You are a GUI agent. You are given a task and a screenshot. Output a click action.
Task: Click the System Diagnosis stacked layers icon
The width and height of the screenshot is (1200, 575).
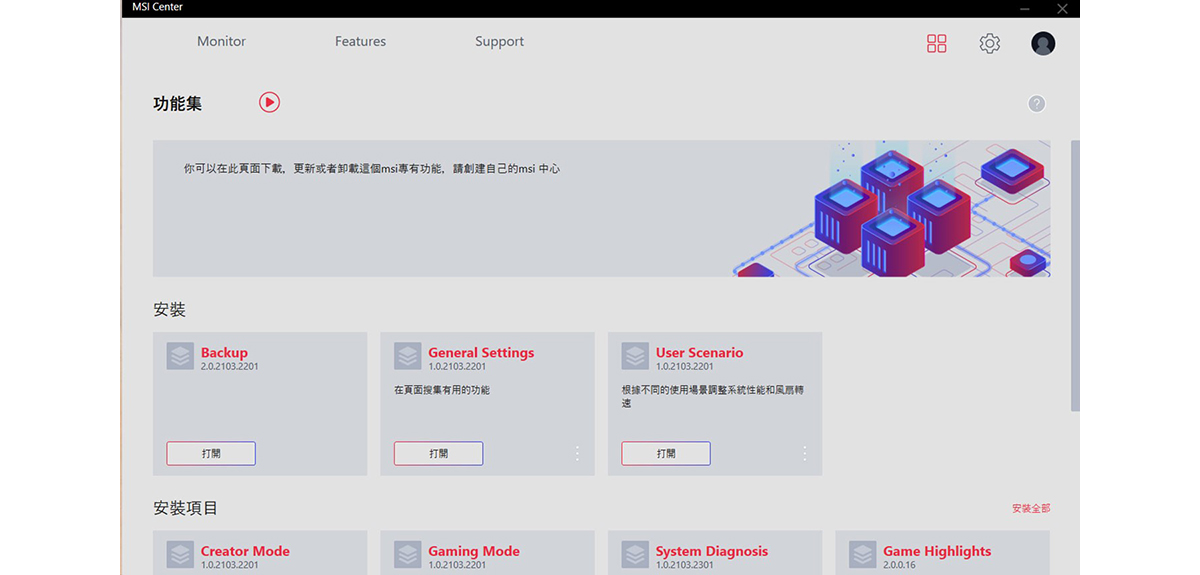(635, 555)
